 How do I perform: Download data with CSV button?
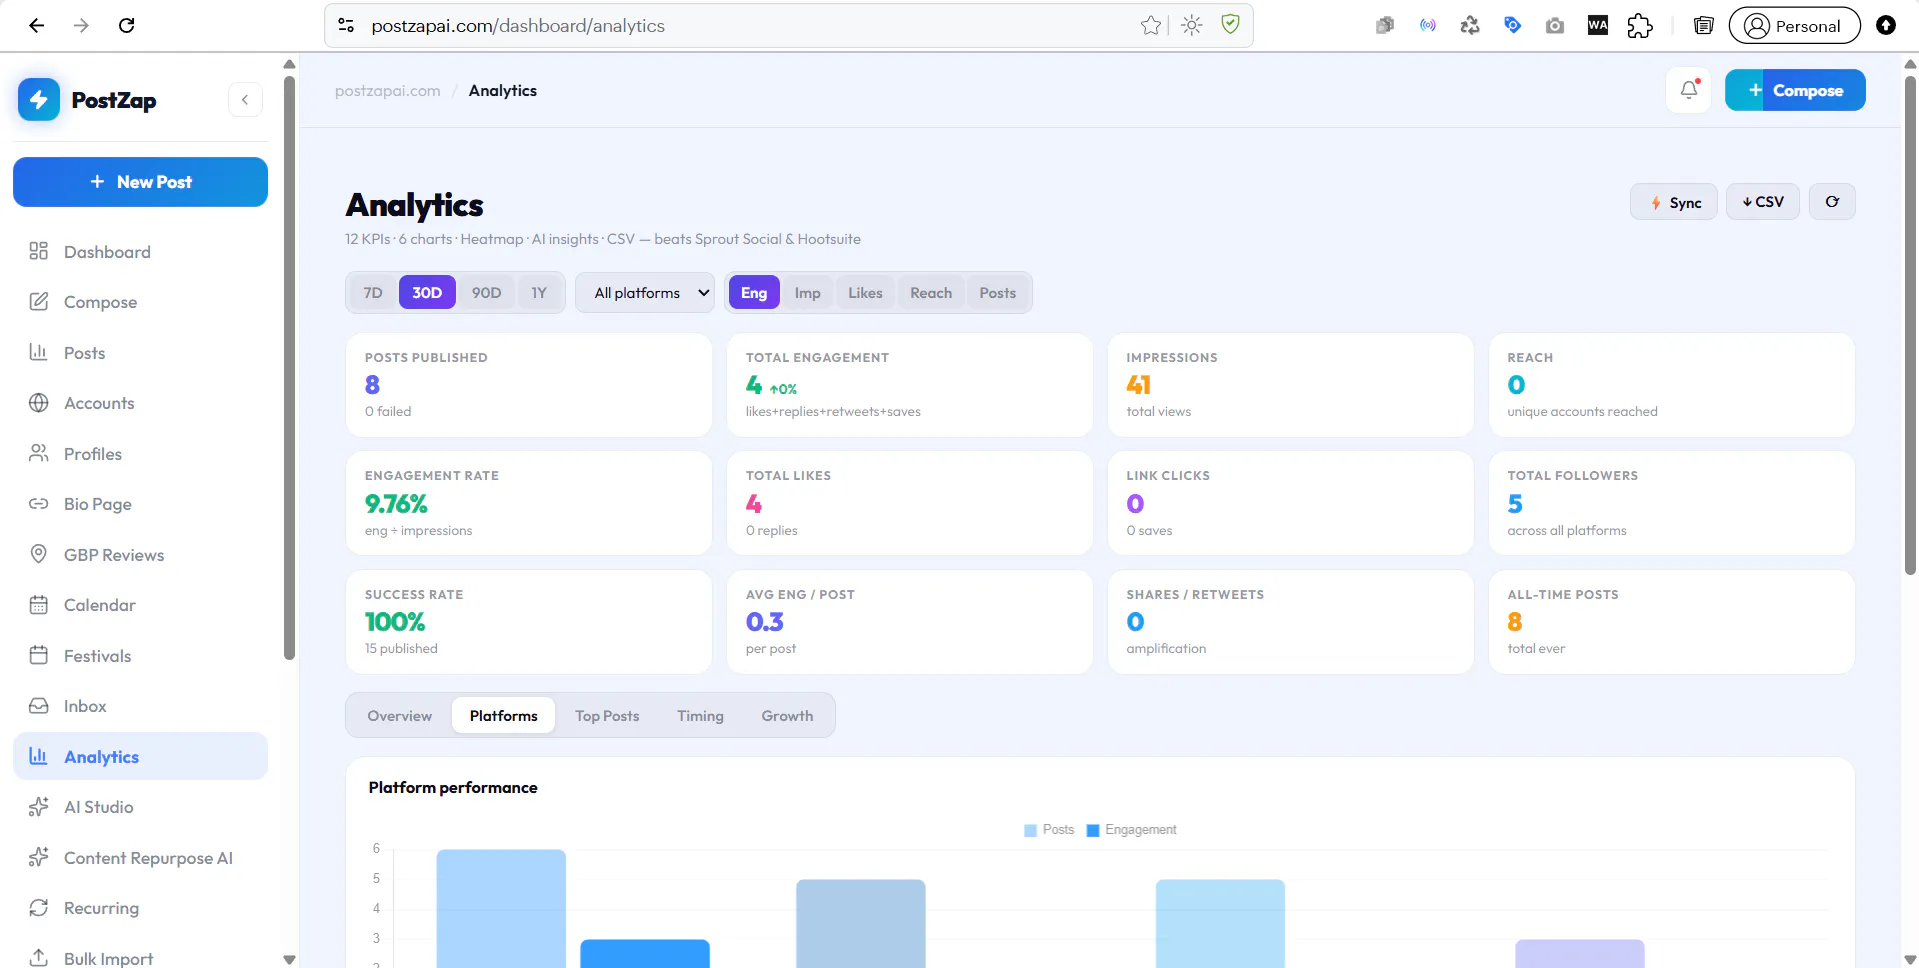pyautogui.click(x=1763, y=202)
